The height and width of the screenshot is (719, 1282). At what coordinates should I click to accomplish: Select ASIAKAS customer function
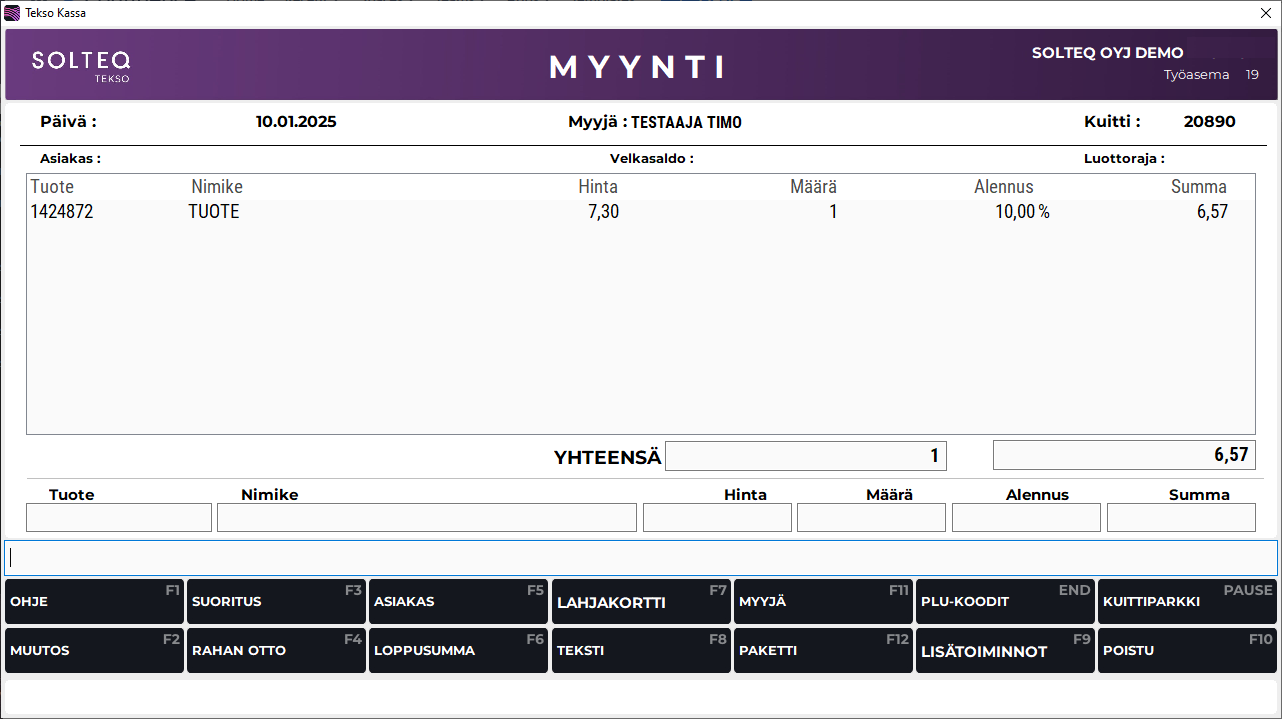pyautogui.click(x=458, y=601)
